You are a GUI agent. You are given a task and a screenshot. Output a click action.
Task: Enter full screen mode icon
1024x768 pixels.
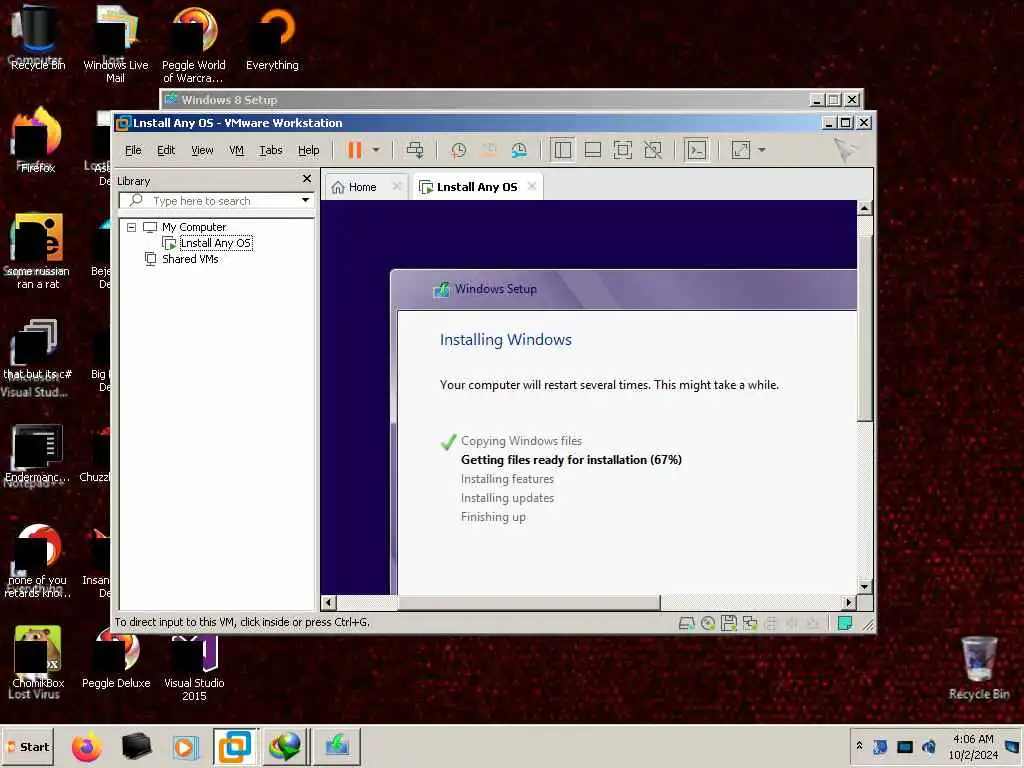[622, 150]
